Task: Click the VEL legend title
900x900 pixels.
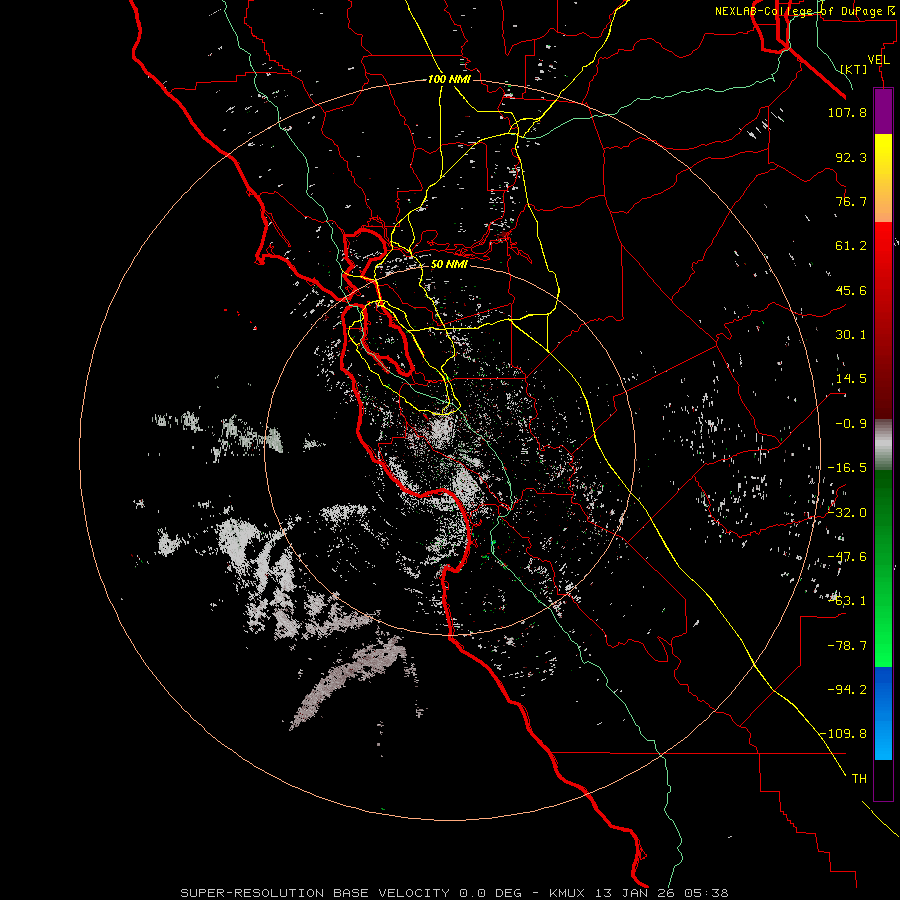Action: click(x=878, y=60)
